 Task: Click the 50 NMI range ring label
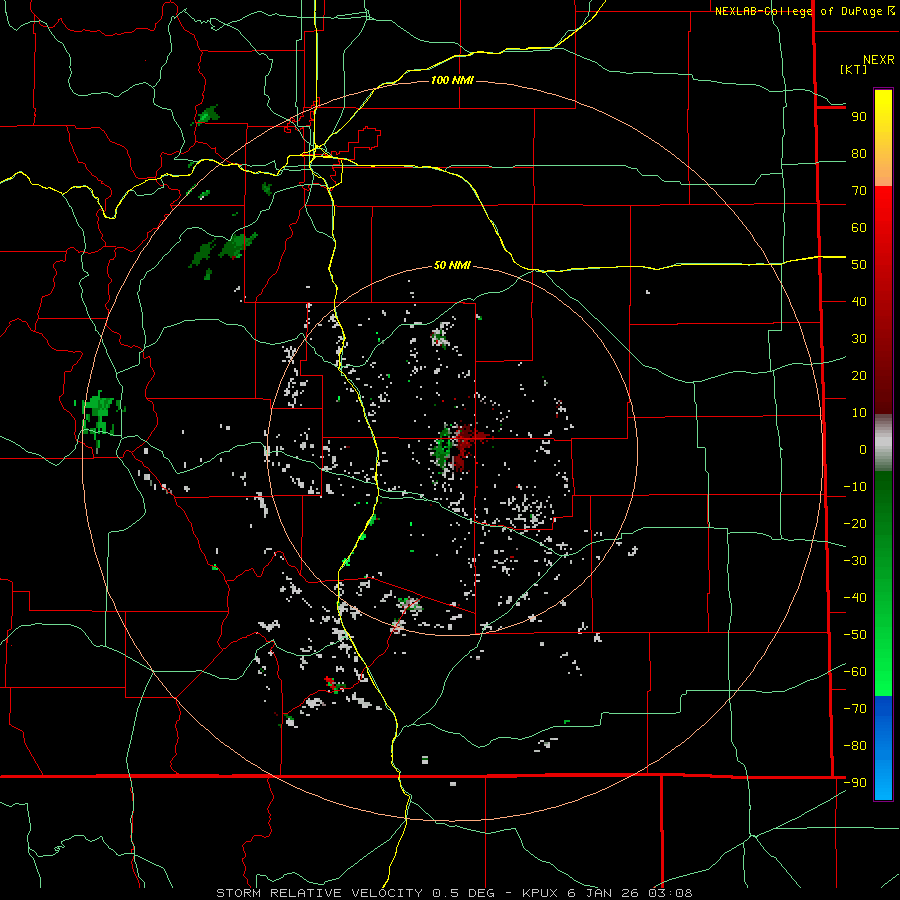452,265
